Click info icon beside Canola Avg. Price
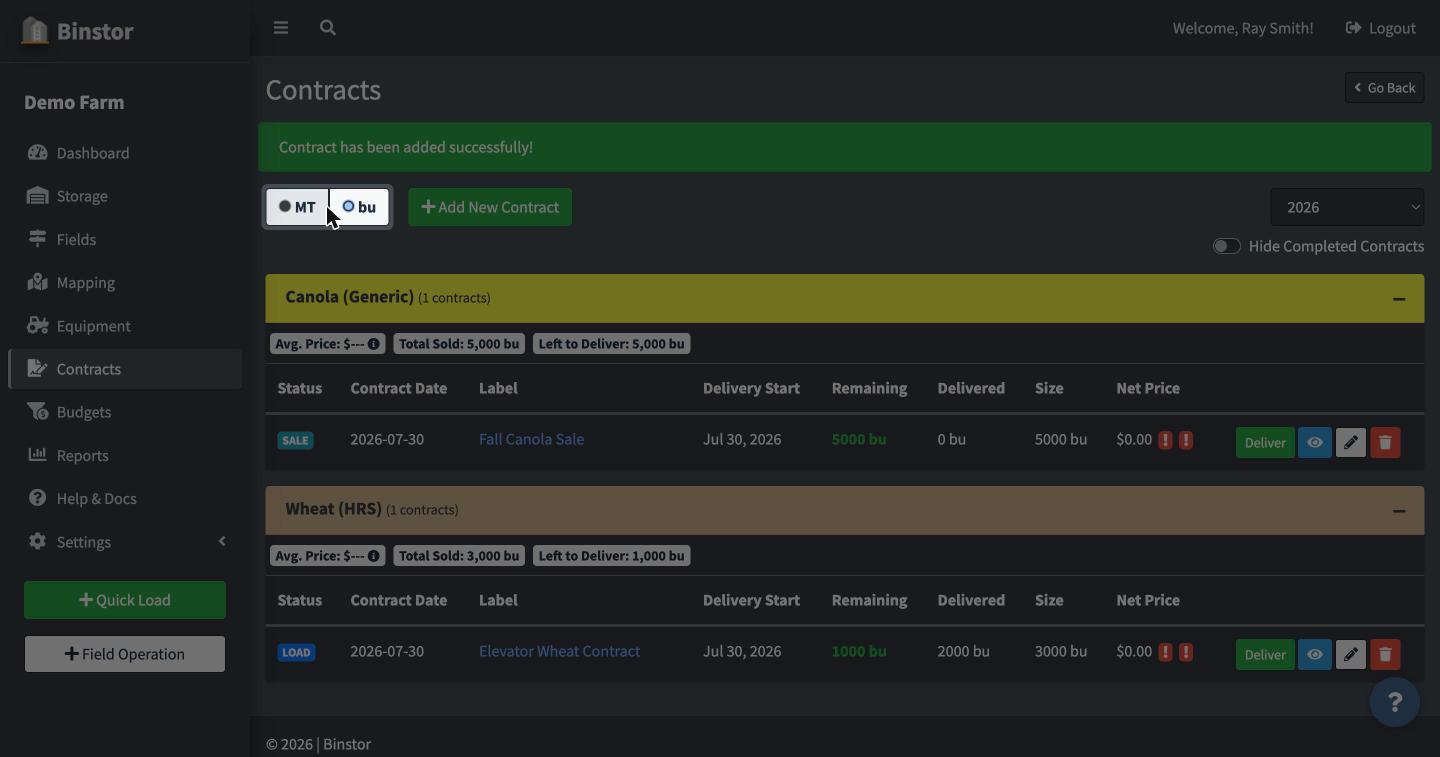This screenshot has height=757, width=1440. click(374, 344)
